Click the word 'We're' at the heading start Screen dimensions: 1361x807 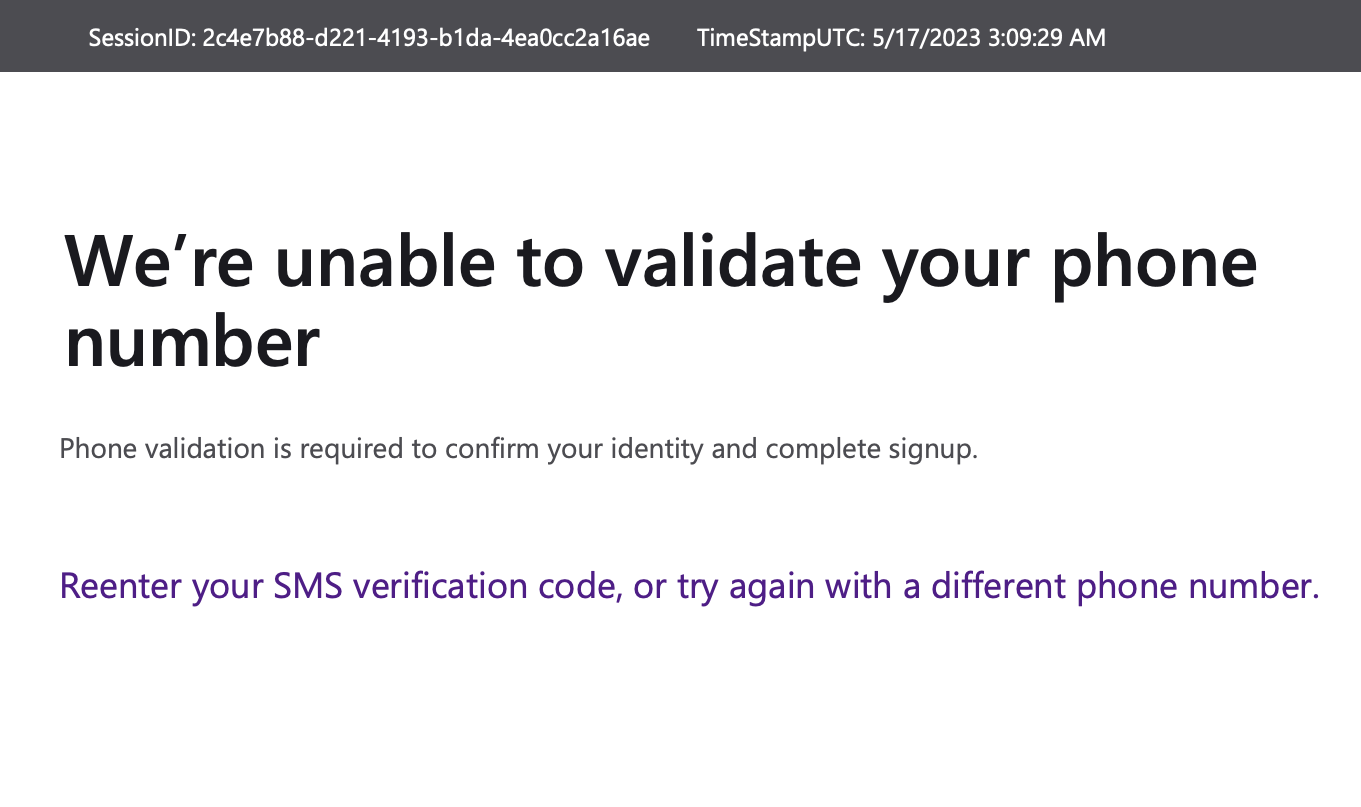[160, 262]
